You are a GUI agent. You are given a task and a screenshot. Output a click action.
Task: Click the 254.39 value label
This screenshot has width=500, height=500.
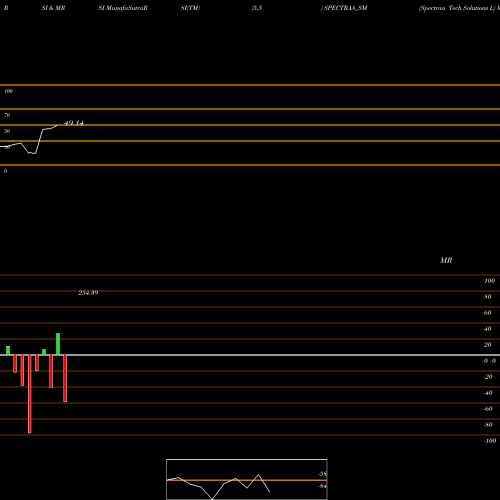[x=88, y=293]
